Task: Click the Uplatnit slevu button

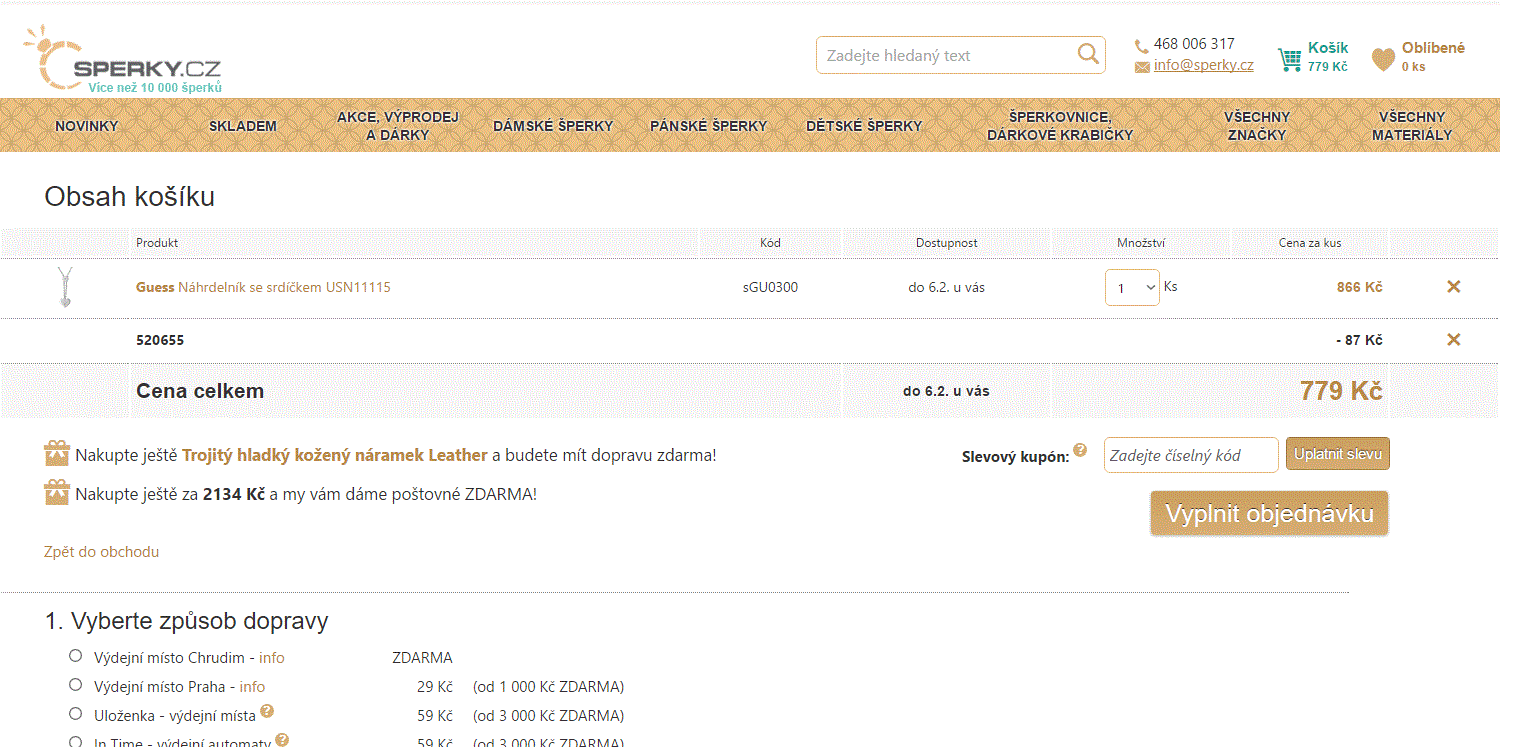Action: coord(1338,454)
